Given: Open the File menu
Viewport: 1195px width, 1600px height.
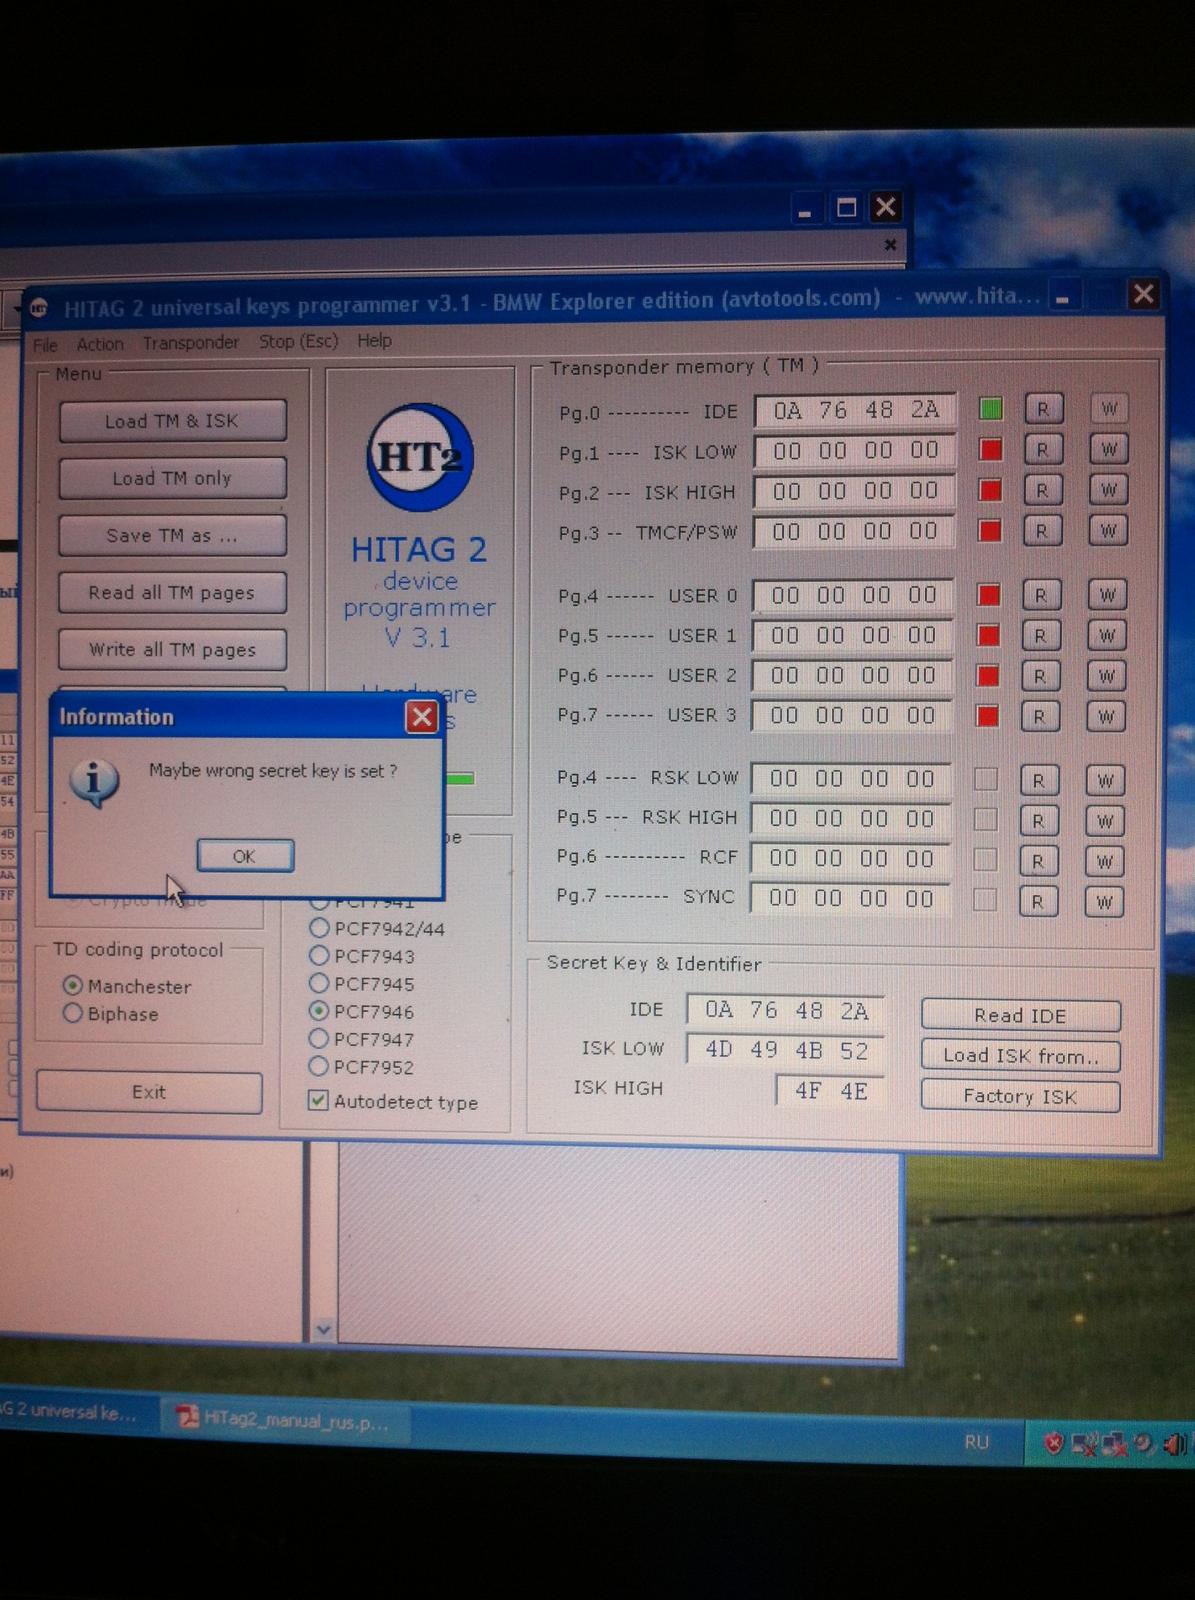Looking at the screenshot, I should (x=45, y=345).
